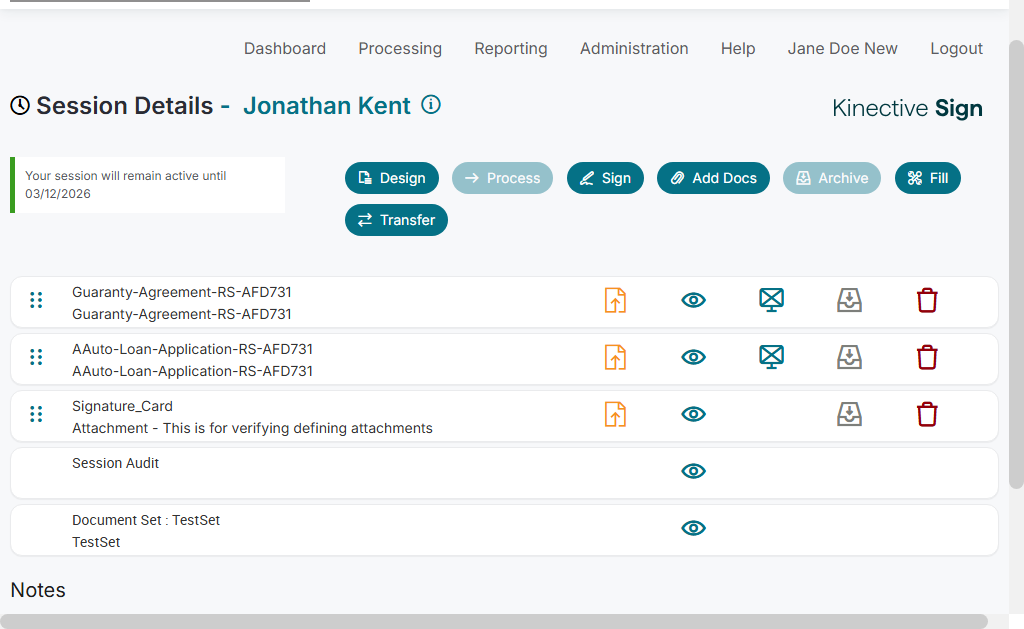Open the Jane Doe New user menu
The height and width of the screenshot is (629, 1024).
tap(842, 48)
